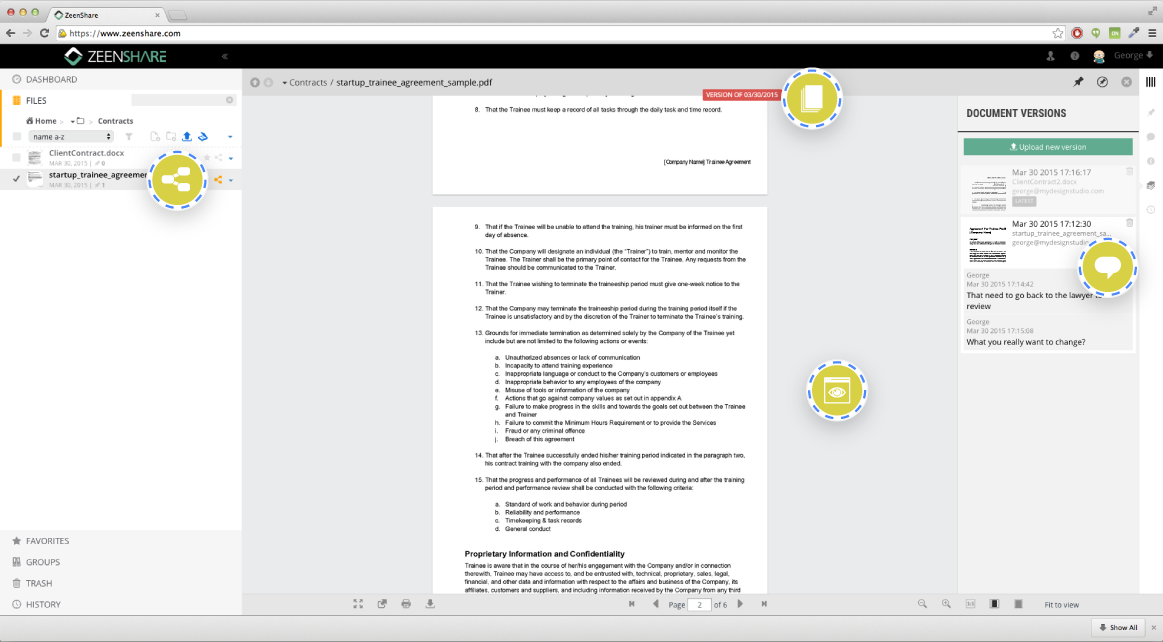Toggle the side panel columns icon

(x=1150, y=82)
